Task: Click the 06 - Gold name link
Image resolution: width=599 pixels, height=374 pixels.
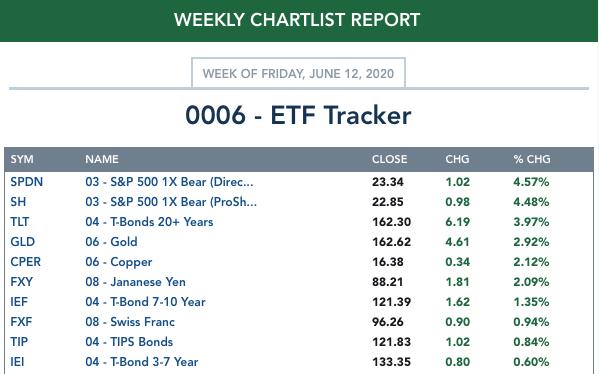Action: [x=111, y=242]
